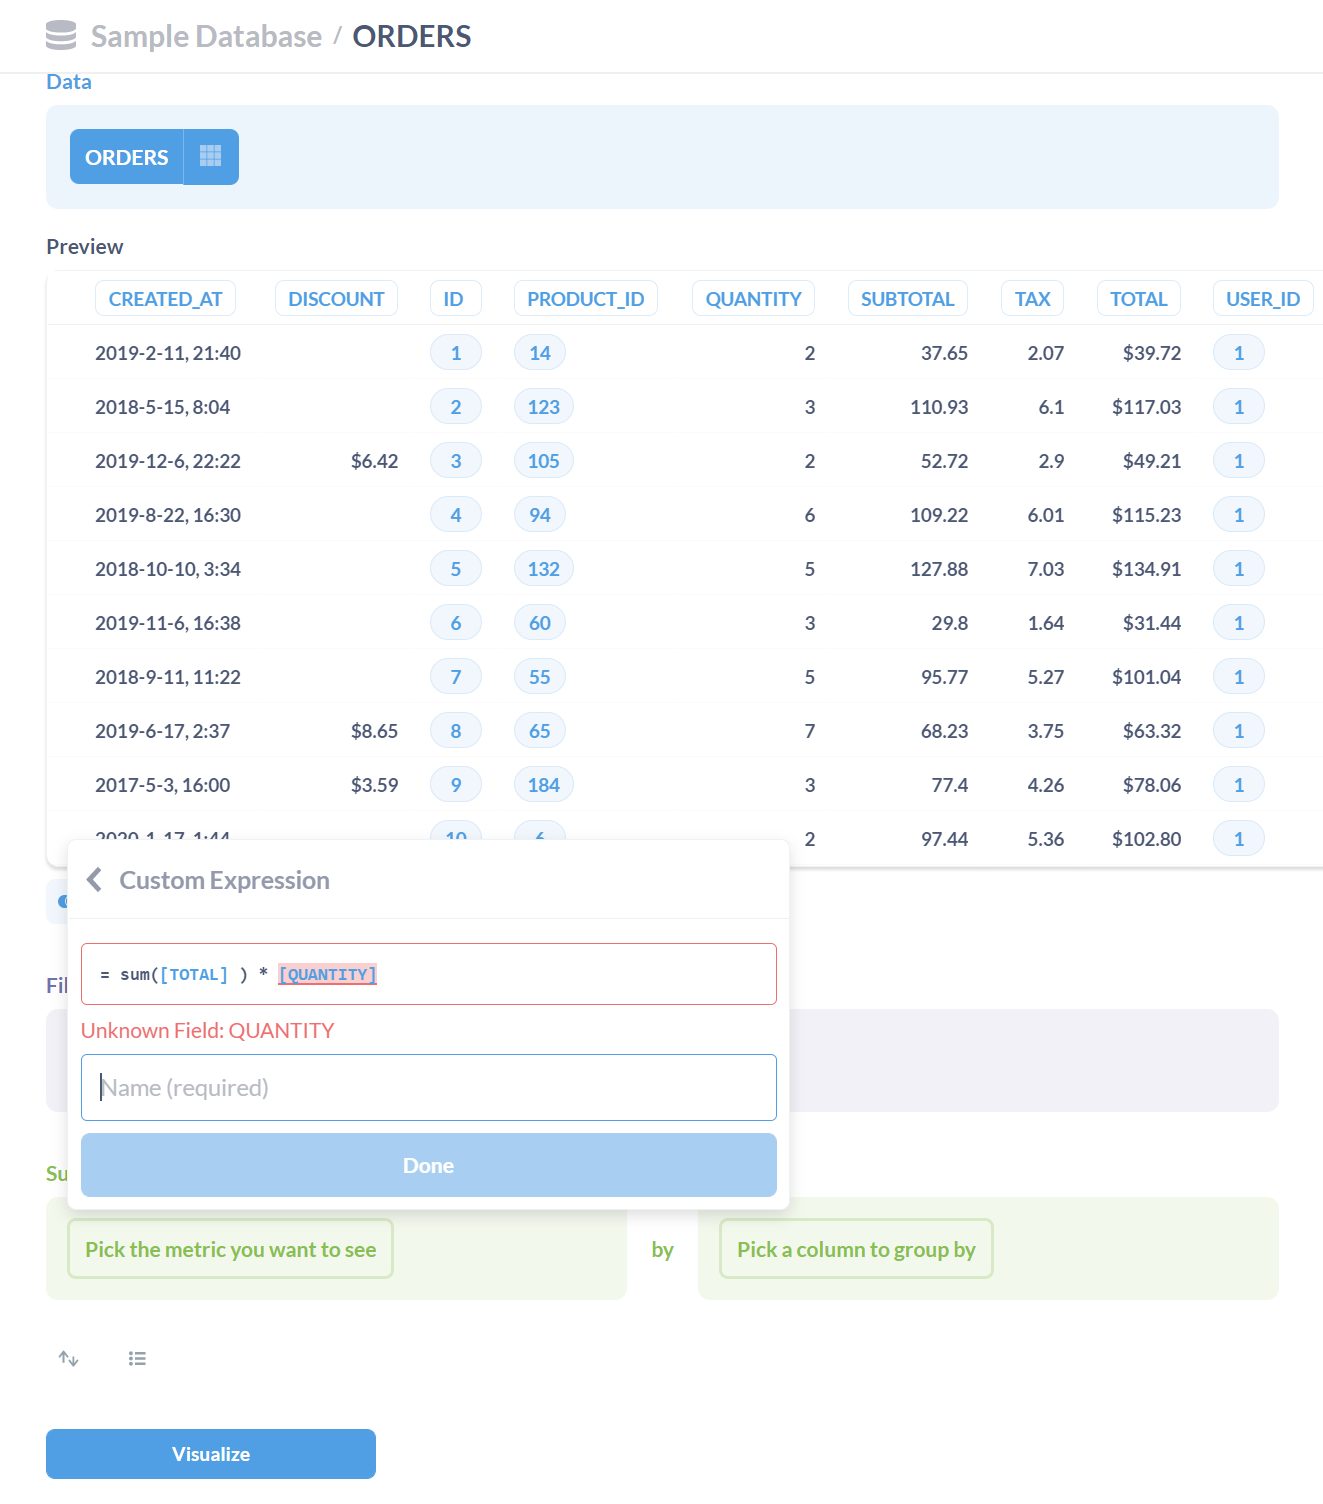The height and width of the screenshot is (1504, 1323).
Task: Open Sample Database breadcrumb link
Action: [206, 36]
